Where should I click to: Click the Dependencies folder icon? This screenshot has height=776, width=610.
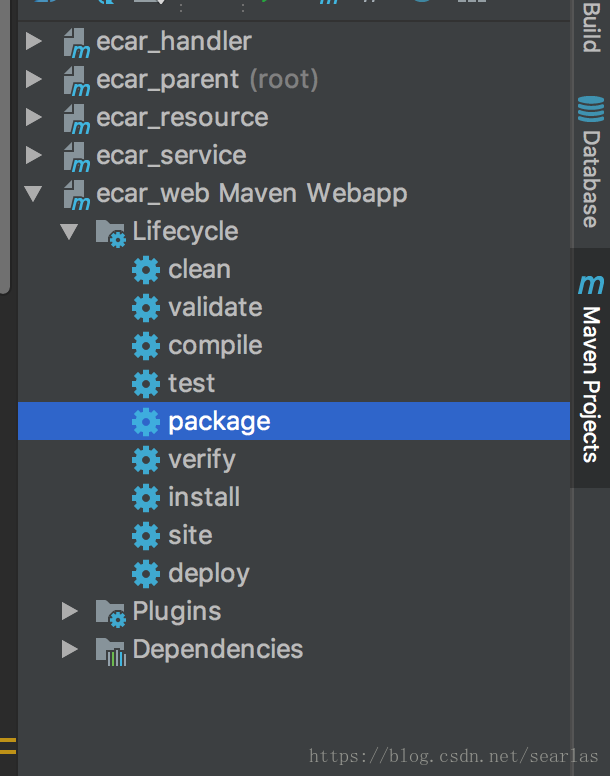pos(110,651)
